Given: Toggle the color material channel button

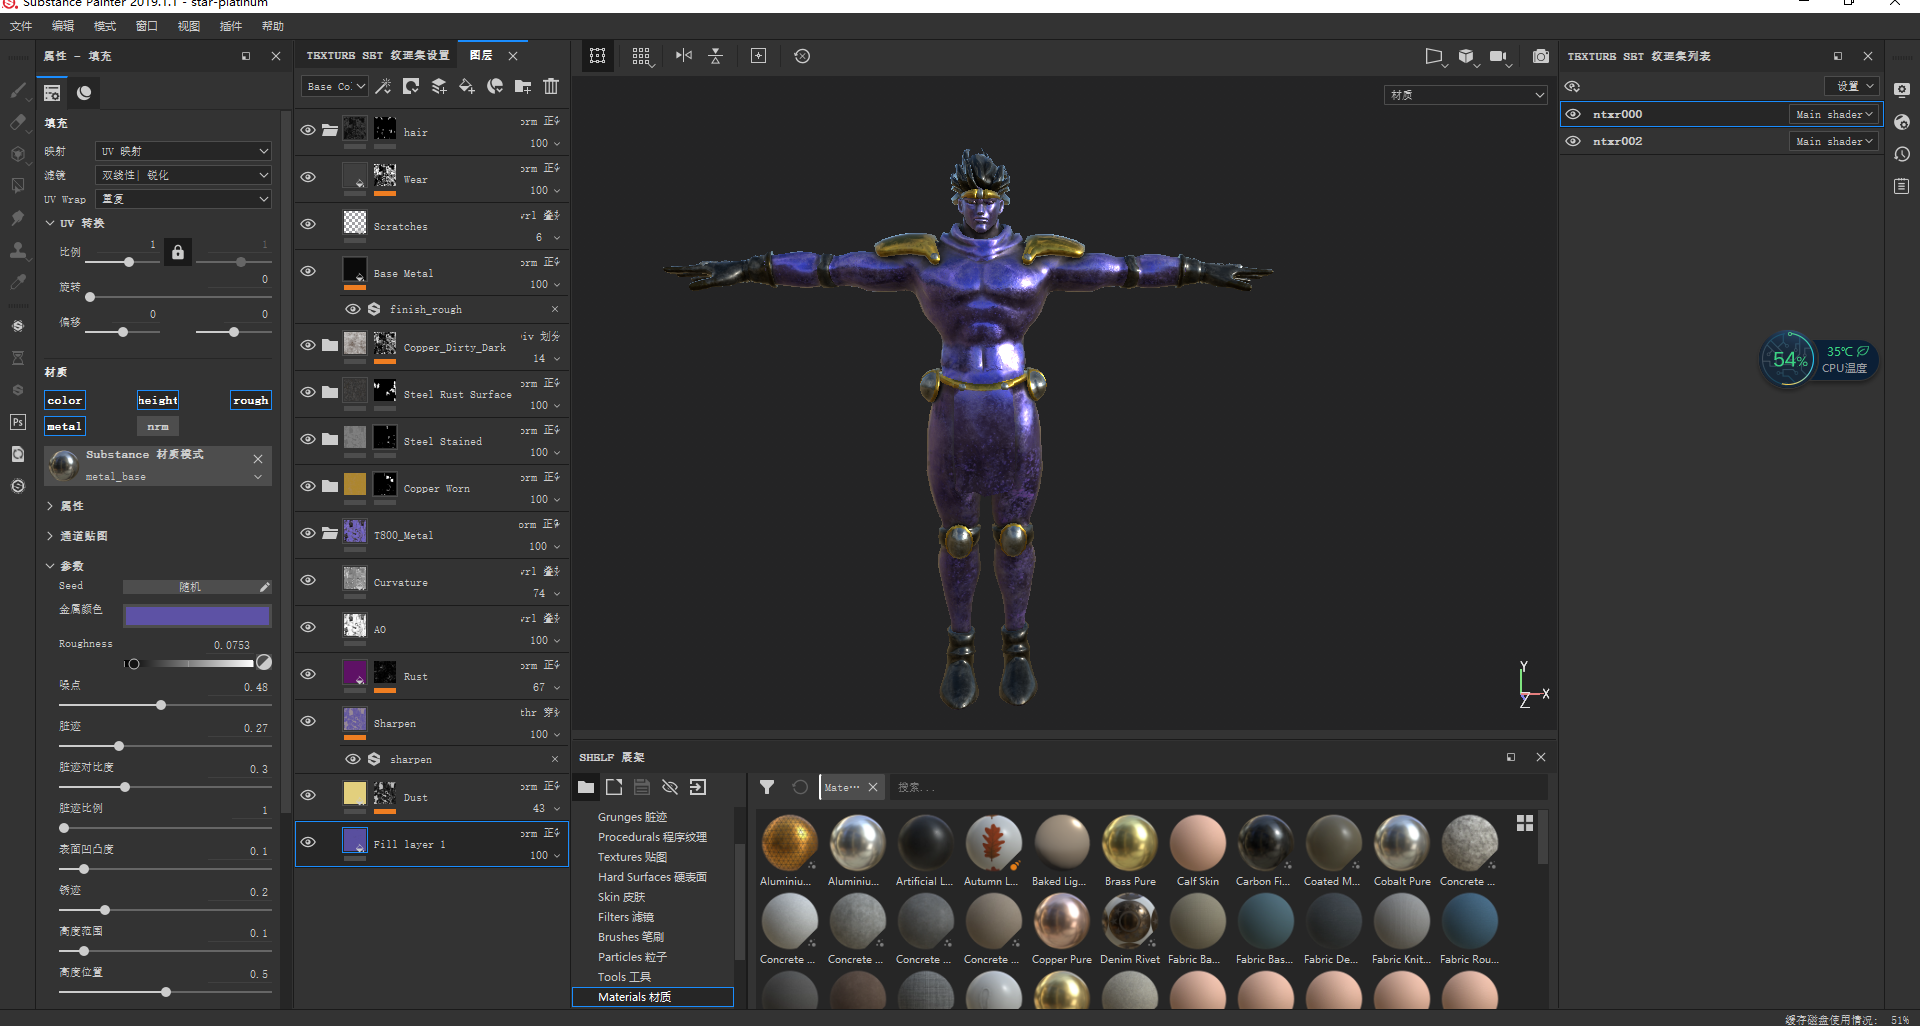Looking at the screenshot, I should pyautogui.click(x=65, y=400).
